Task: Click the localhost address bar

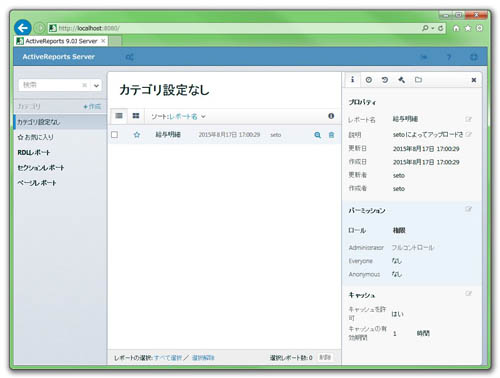Action: click(x=233, y=28)
